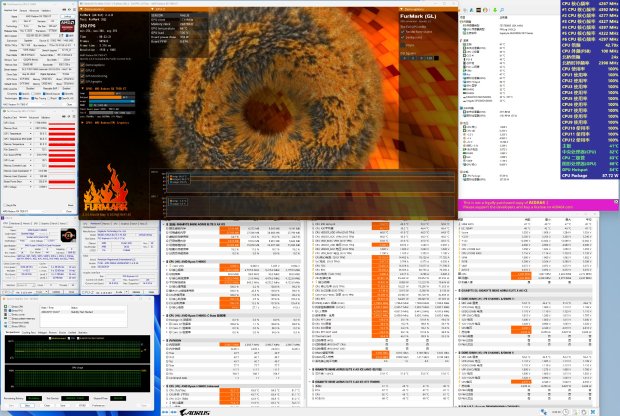Close the magenta AIDA64 license banner
620x416 pixels.
(x=616, y=202)
